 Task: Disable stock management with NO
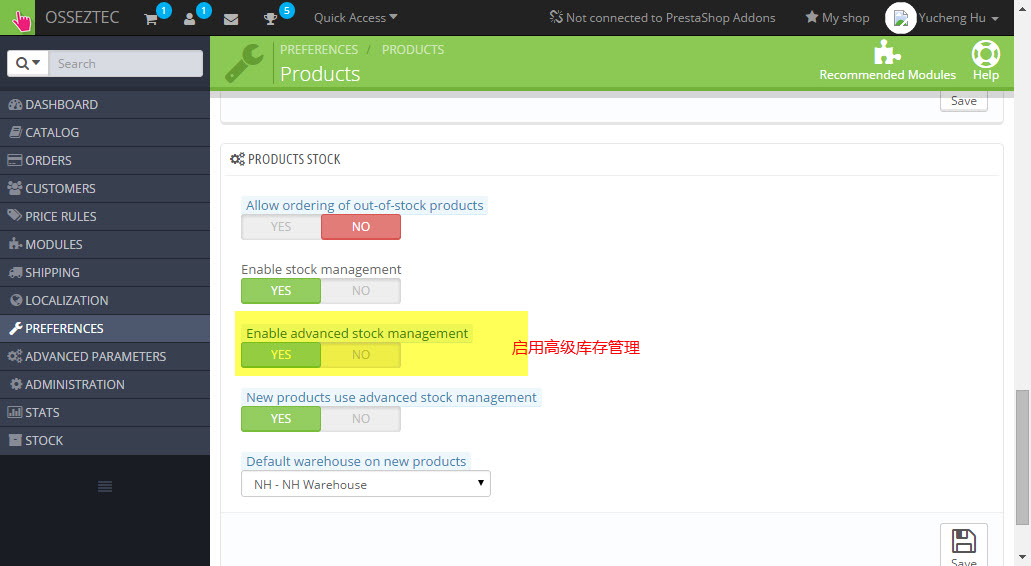click(360, 291)
